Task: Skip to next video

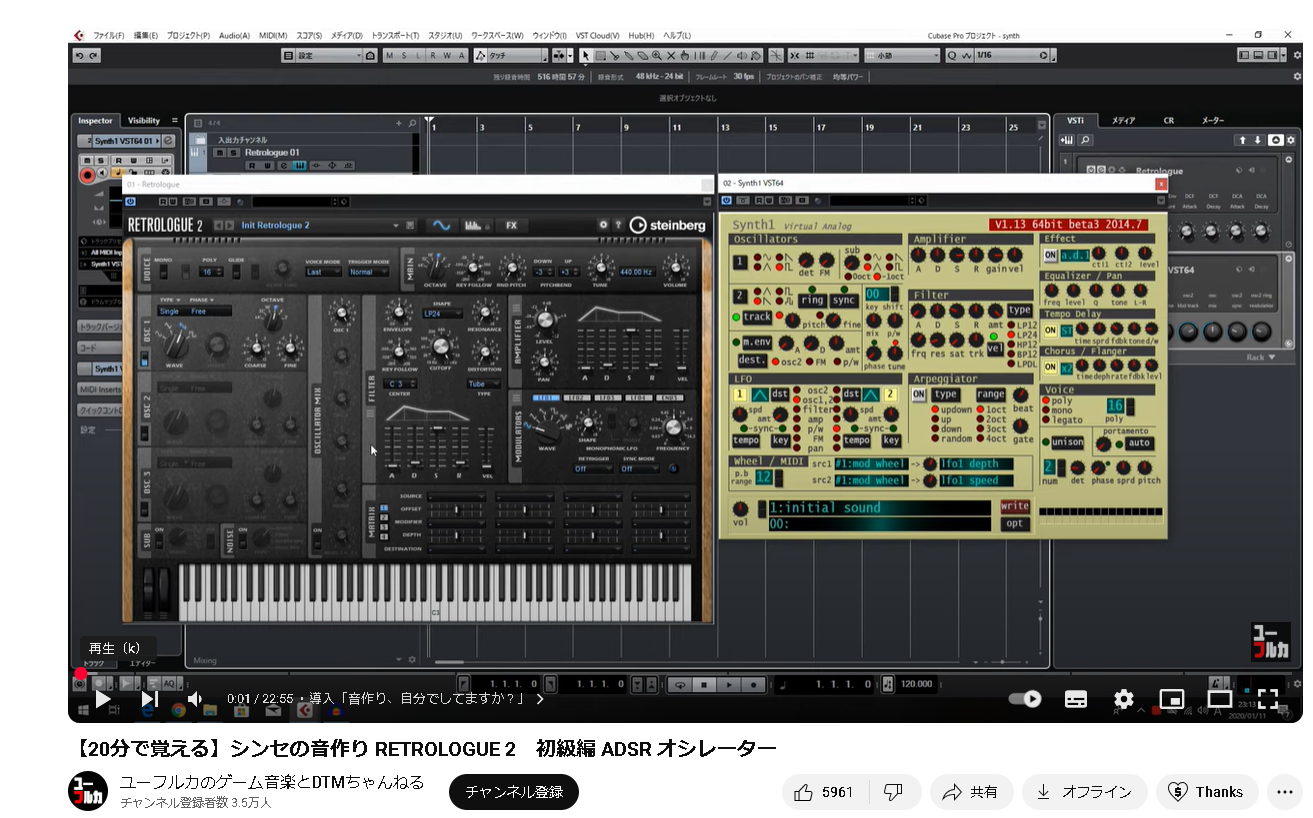Action: [150, 699]
